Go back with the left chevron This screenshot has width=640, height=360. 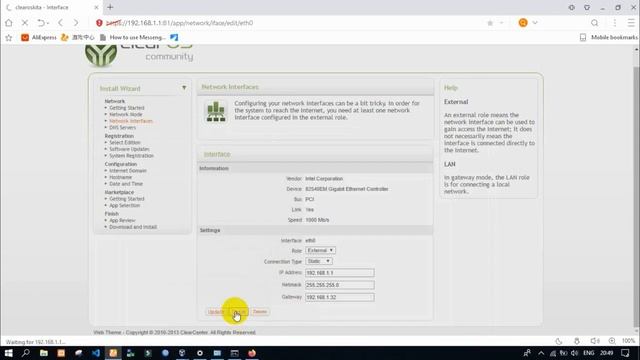click(x=60, y=23)
